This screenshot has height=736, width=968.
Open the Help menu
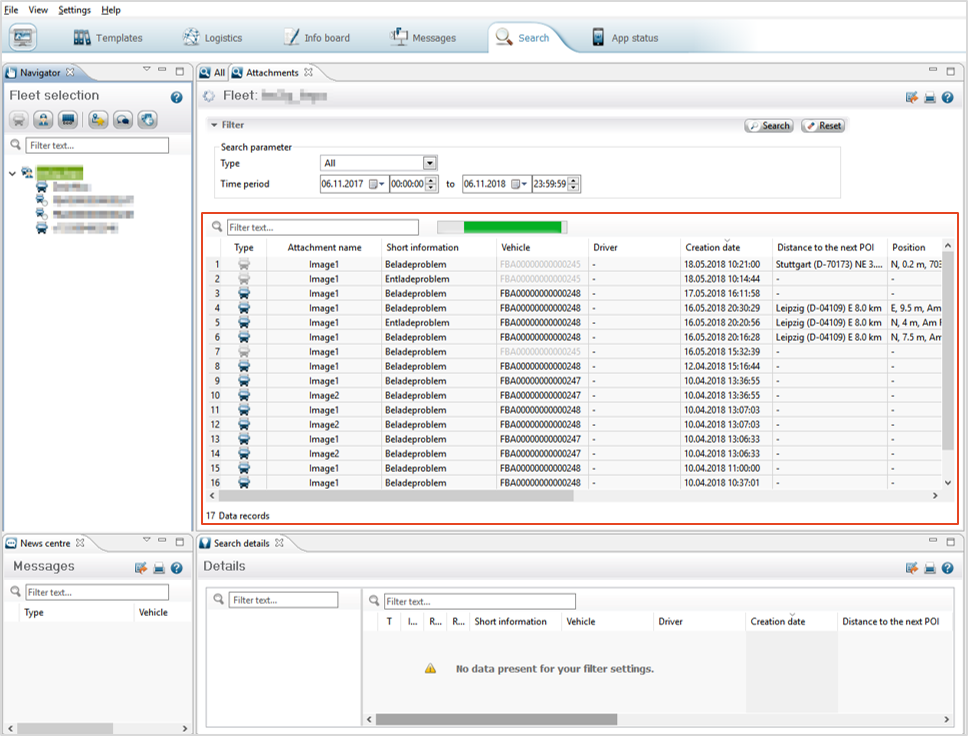coord(111,10)
